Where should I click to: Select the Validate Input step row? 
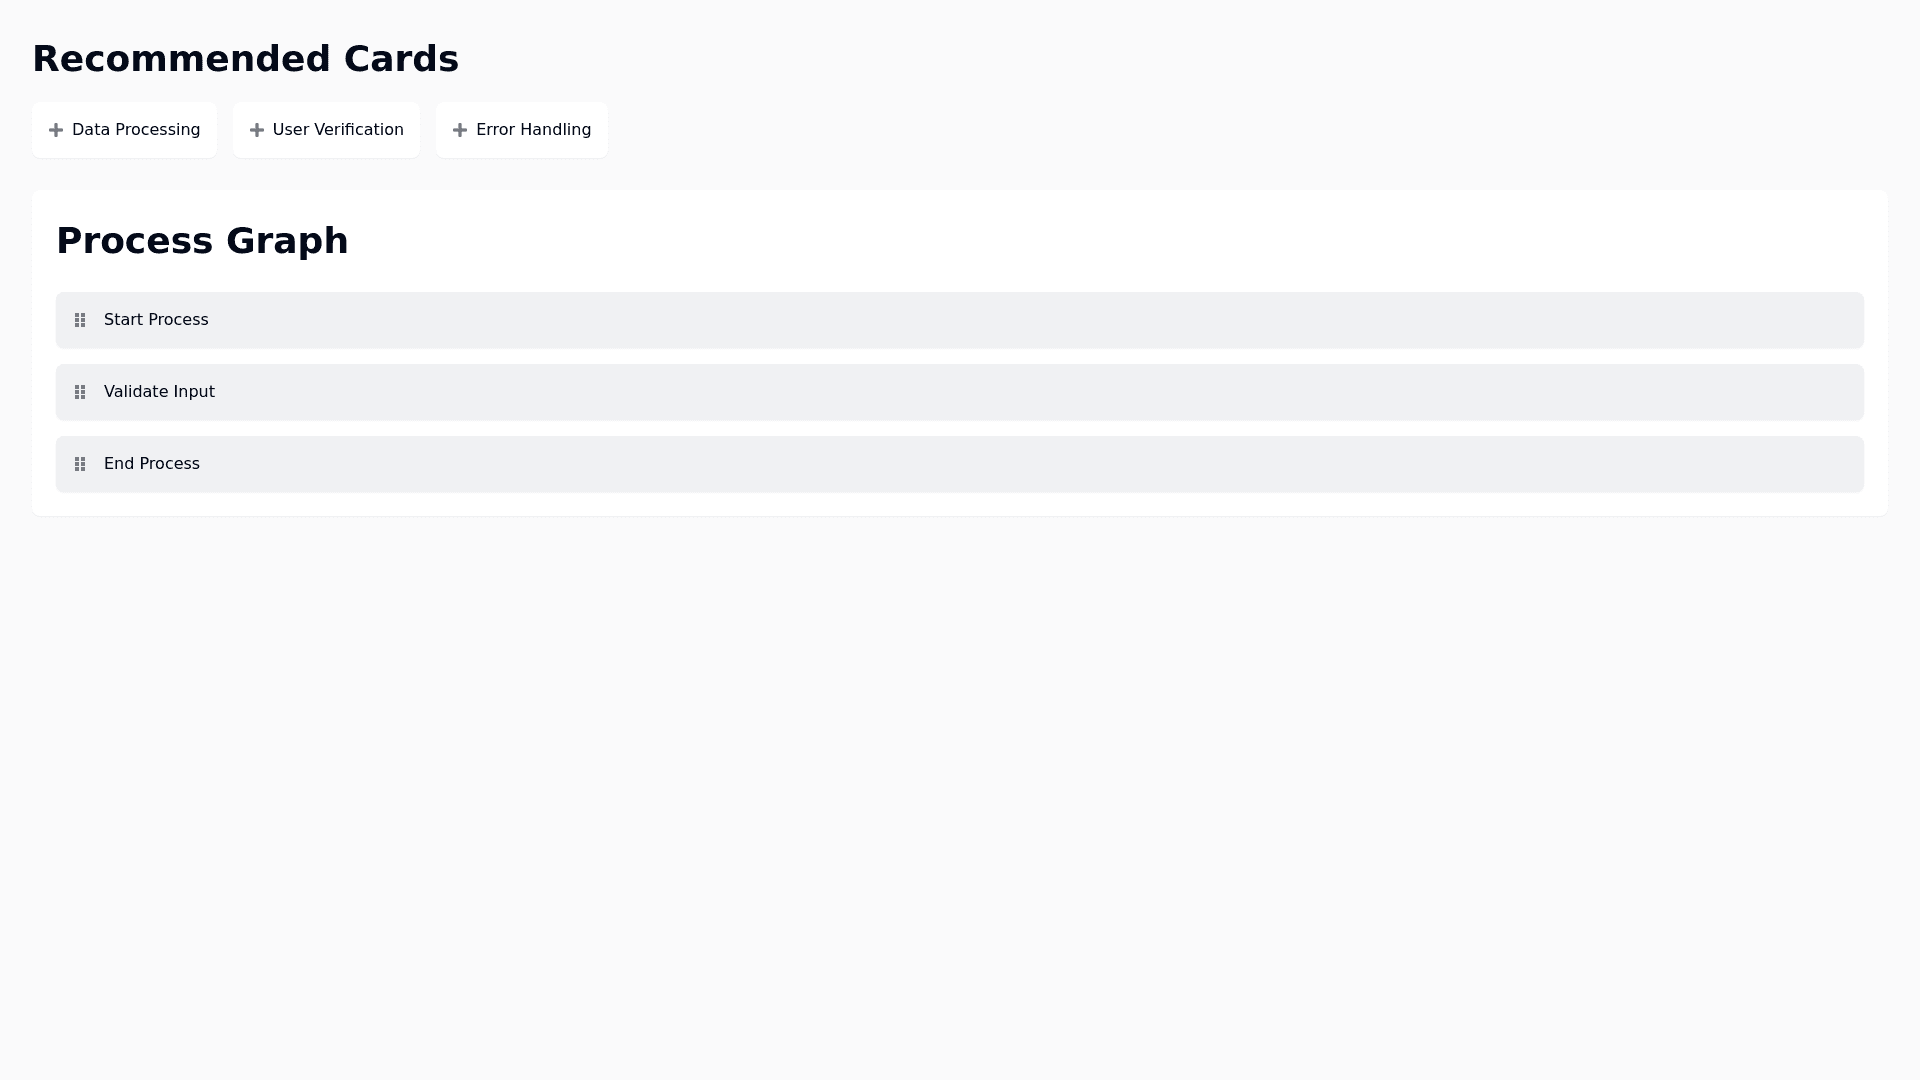[x=960, y=392]
